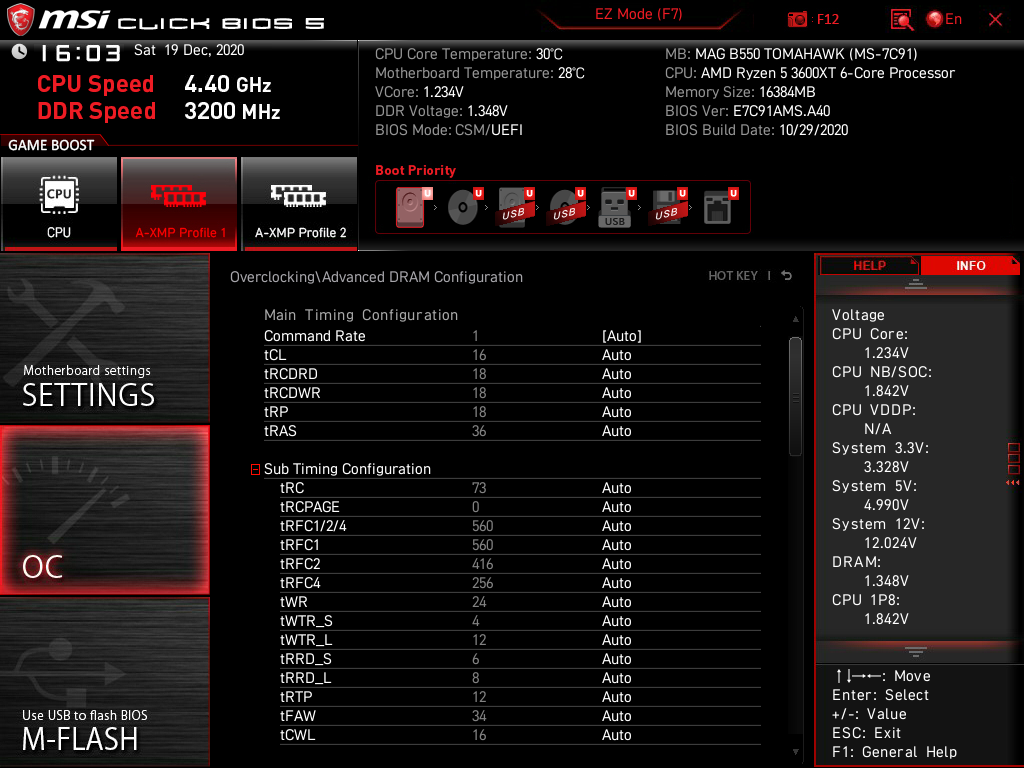
Task: Select the hard disk boot priority icon
Action: click(411, 207)
